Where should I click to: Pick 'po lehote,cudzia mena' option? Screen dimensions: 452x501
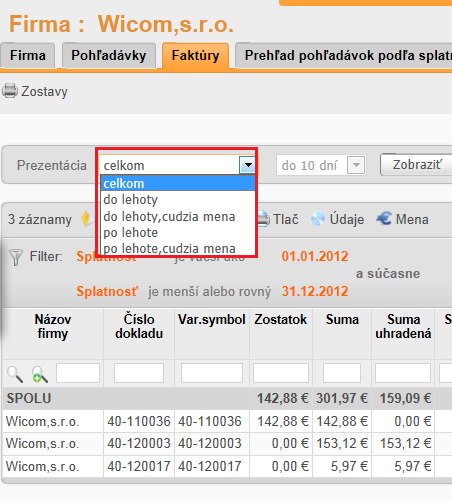coord(178,248)
